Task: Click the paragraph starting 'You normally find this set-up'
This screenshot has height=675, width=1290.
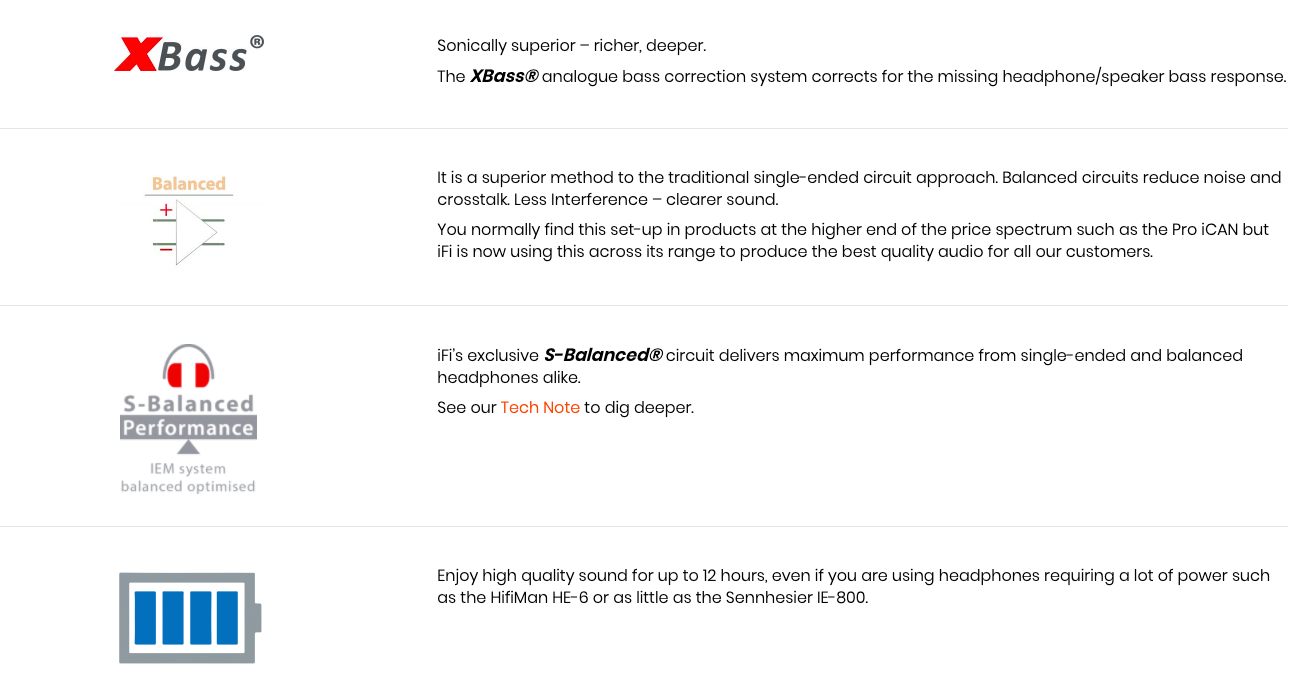Action: (x=852, y=240)
